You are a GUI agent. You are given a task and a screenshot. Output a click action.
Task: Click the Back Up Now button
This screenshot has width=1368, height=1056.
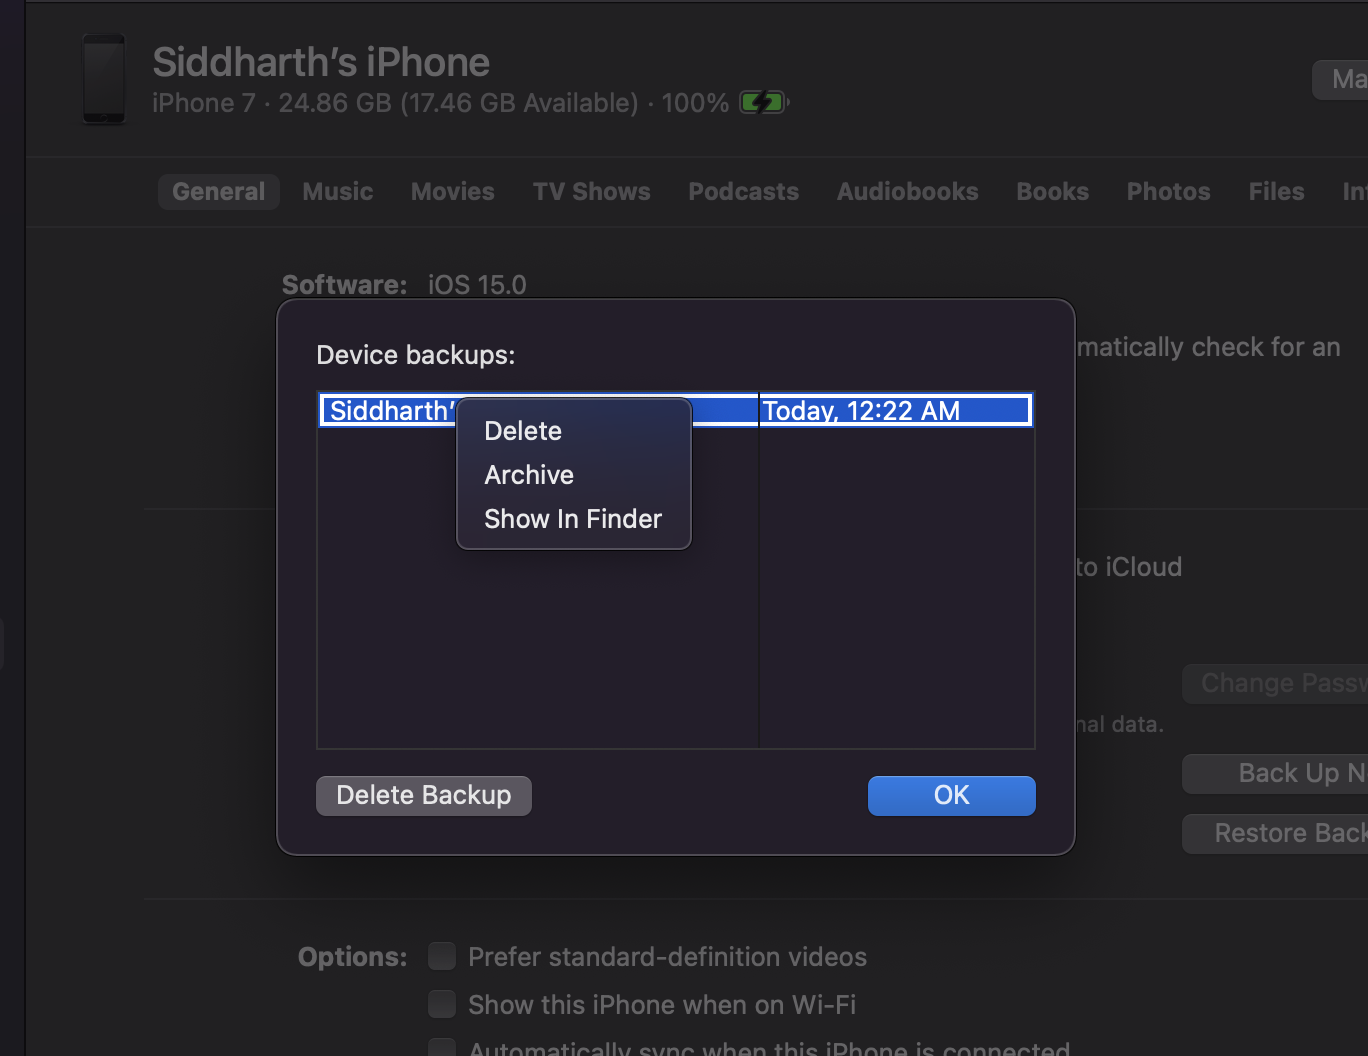tap(1276, 773)
